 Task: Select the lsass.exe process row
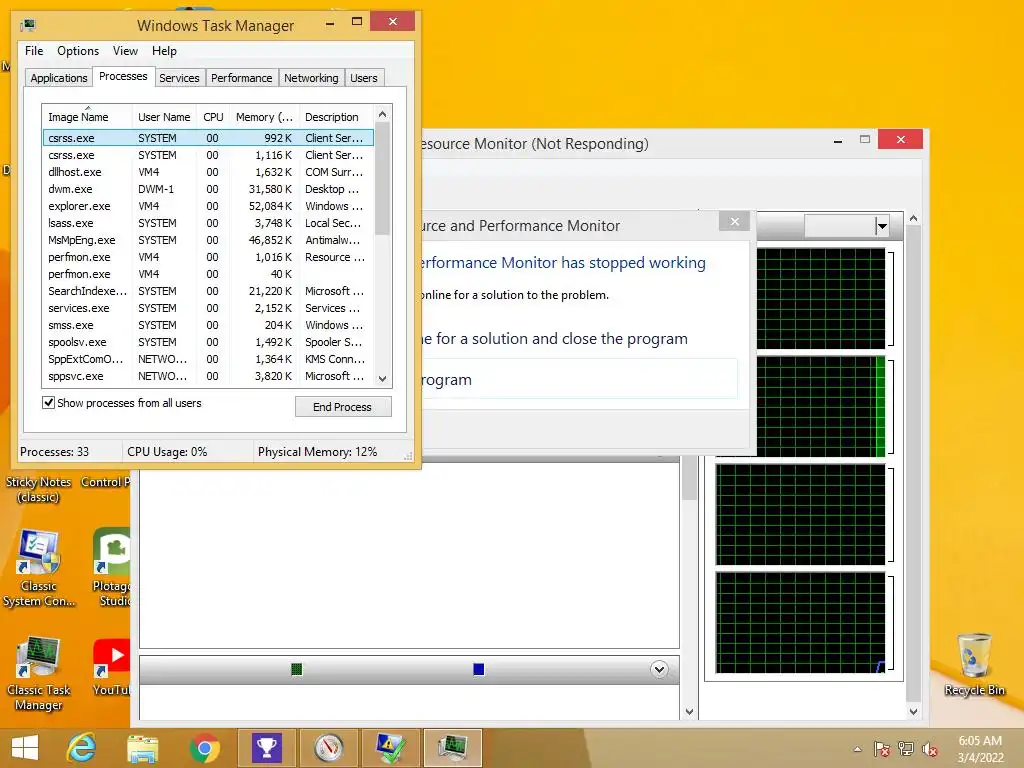tap(208, 223)
